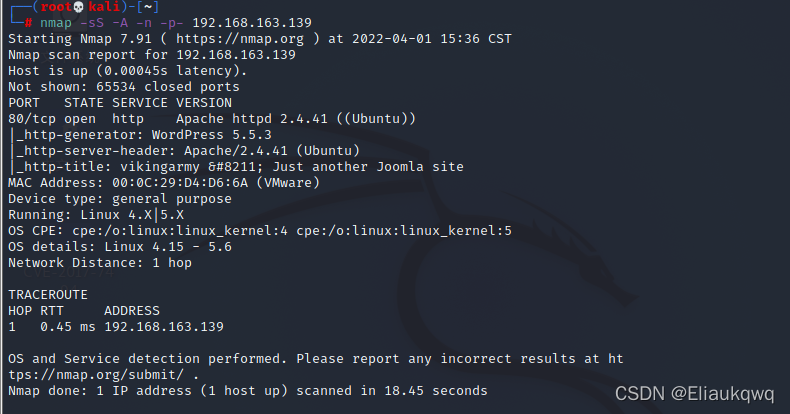This screenshot has height=414, width=790.
Task: Click the CSDN @Eliaukqwq watermark
Action: 695,393
